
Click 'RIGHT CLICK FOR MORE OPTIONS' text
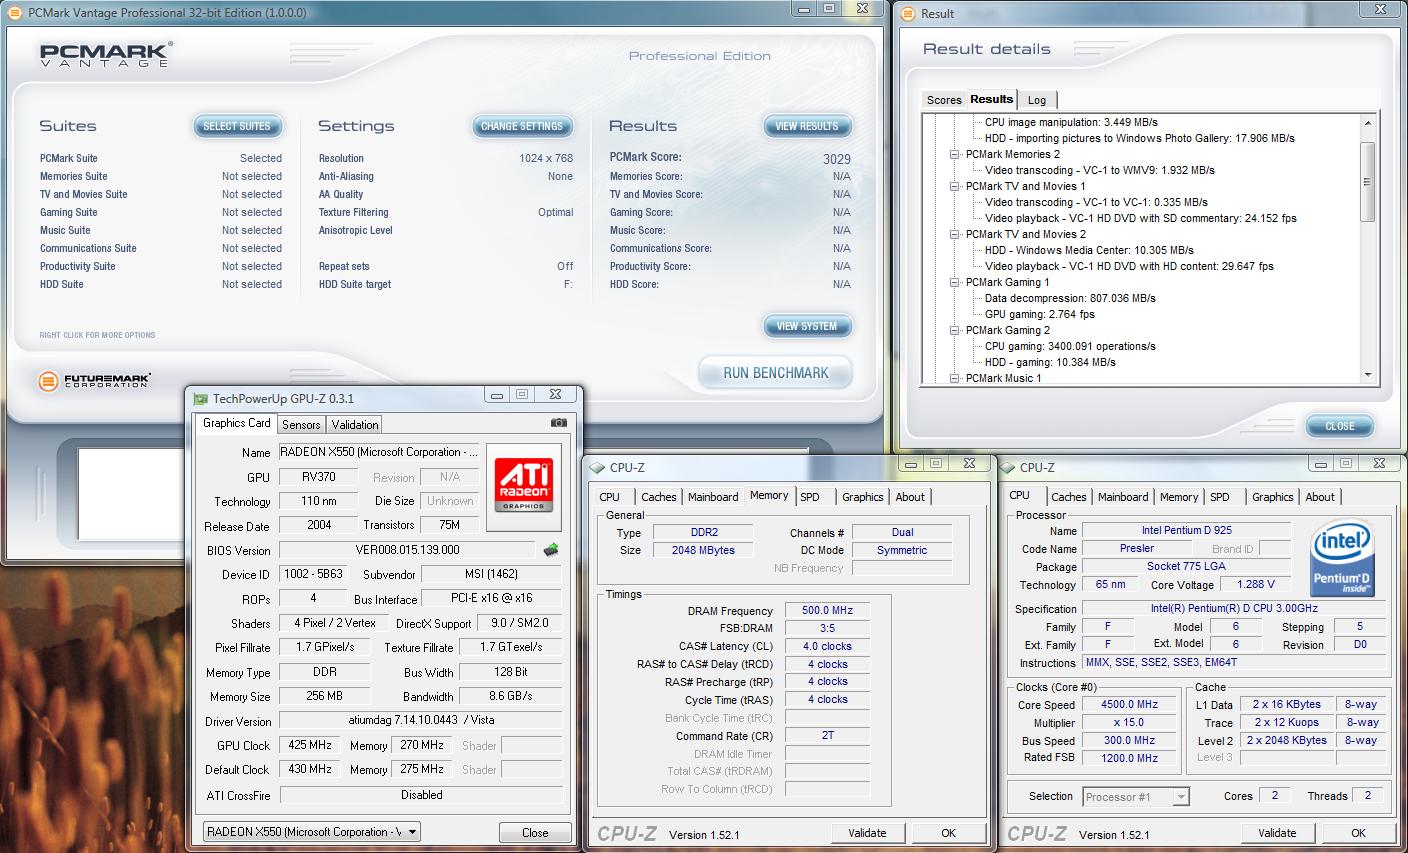[97, 335]
